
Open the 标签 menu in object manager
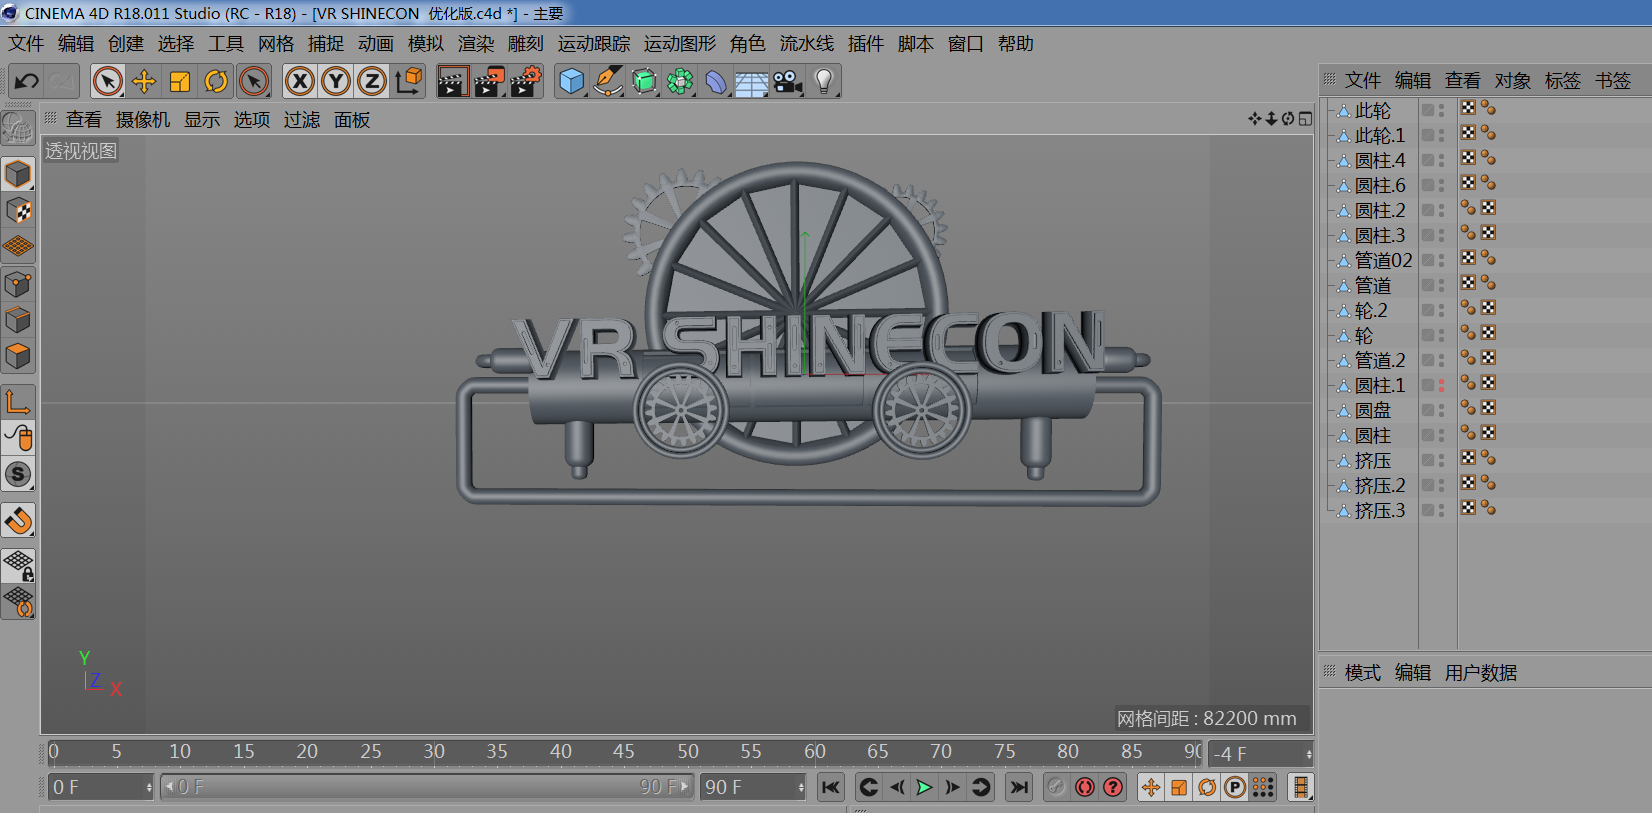click(x=1563, y=81)
